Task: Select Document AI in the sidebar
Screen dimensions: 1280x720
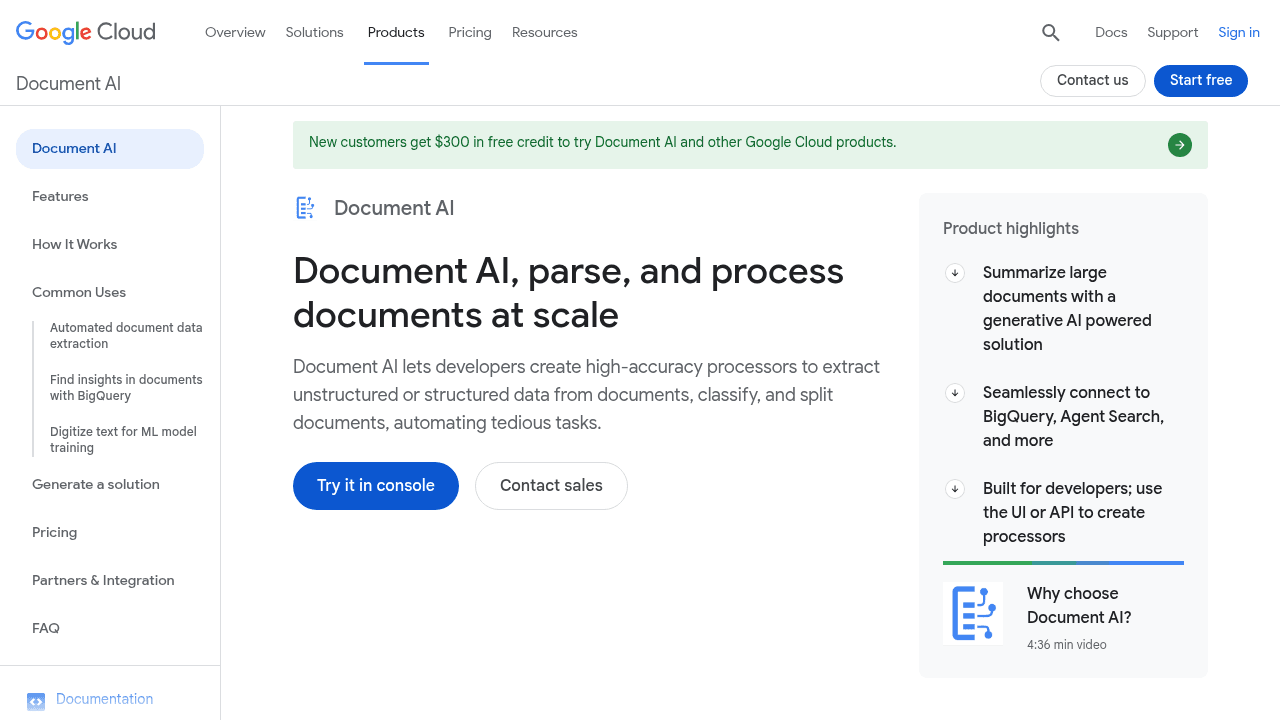Action: pos(110,149)
